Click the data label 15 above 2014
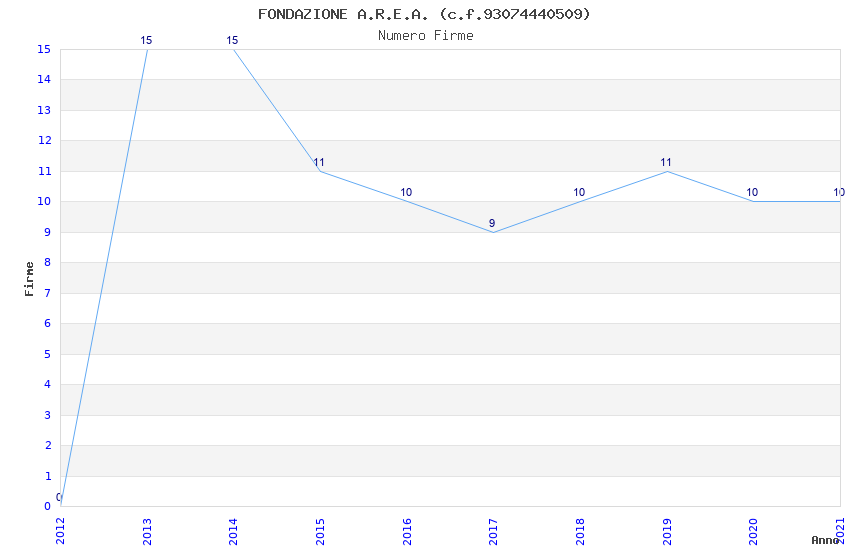Screen dimensions: 850x550 [232, 41]
